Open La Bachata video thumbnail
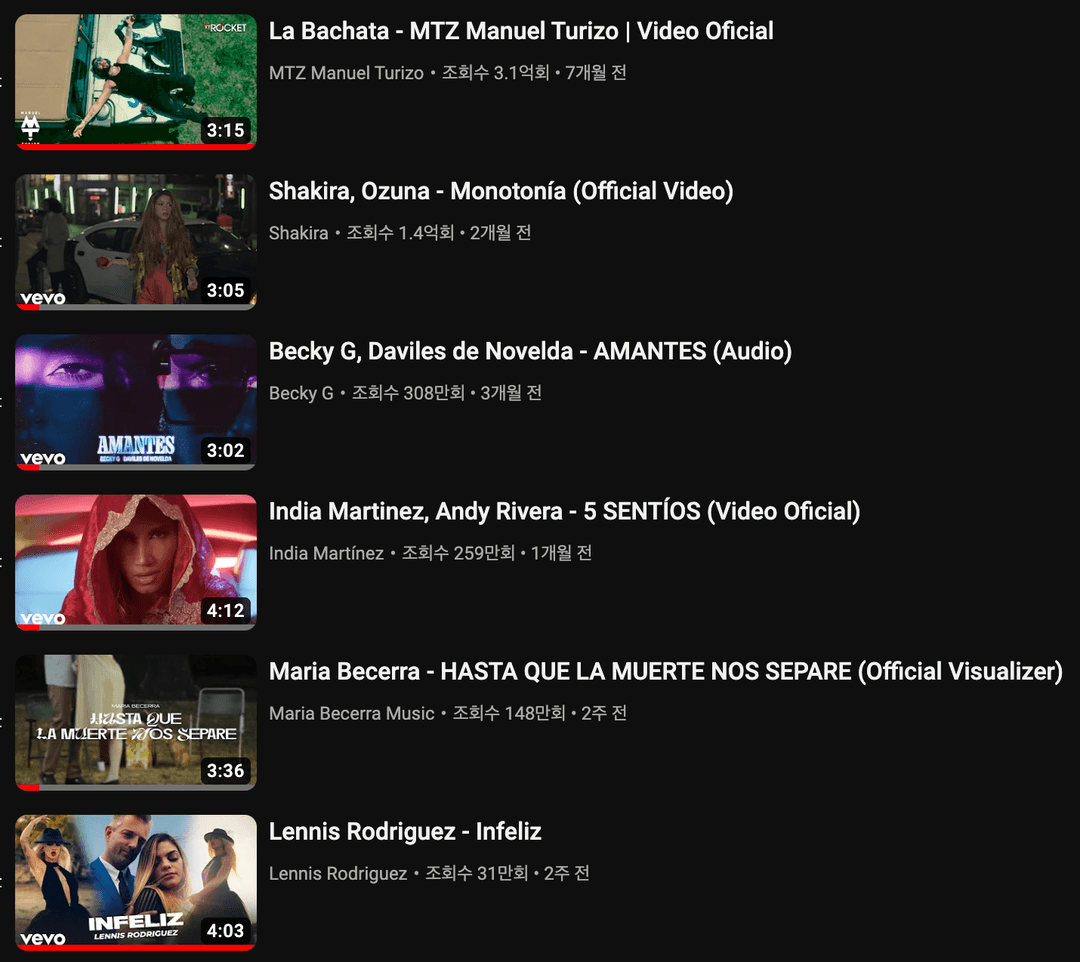The height and width of the screenshot is (962, 1080). click(x=136, y=81)
